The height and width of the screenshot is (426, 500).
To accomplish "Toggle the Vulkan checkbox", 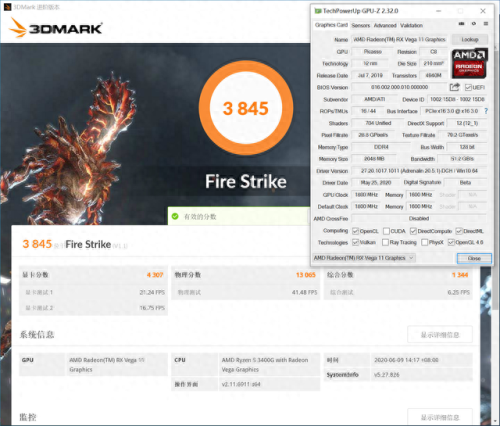I will (355, 242).
